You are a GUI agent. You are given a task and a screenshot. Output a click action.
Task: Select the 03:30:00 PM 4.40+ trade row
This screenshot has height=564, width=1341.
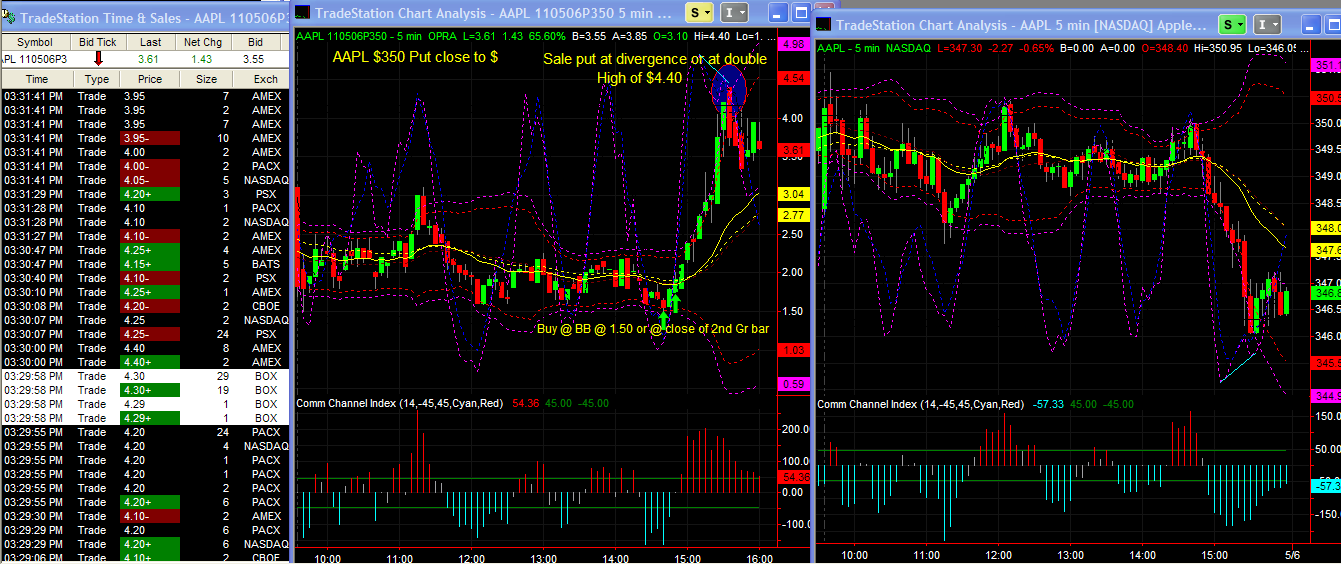tap(145, 362)
